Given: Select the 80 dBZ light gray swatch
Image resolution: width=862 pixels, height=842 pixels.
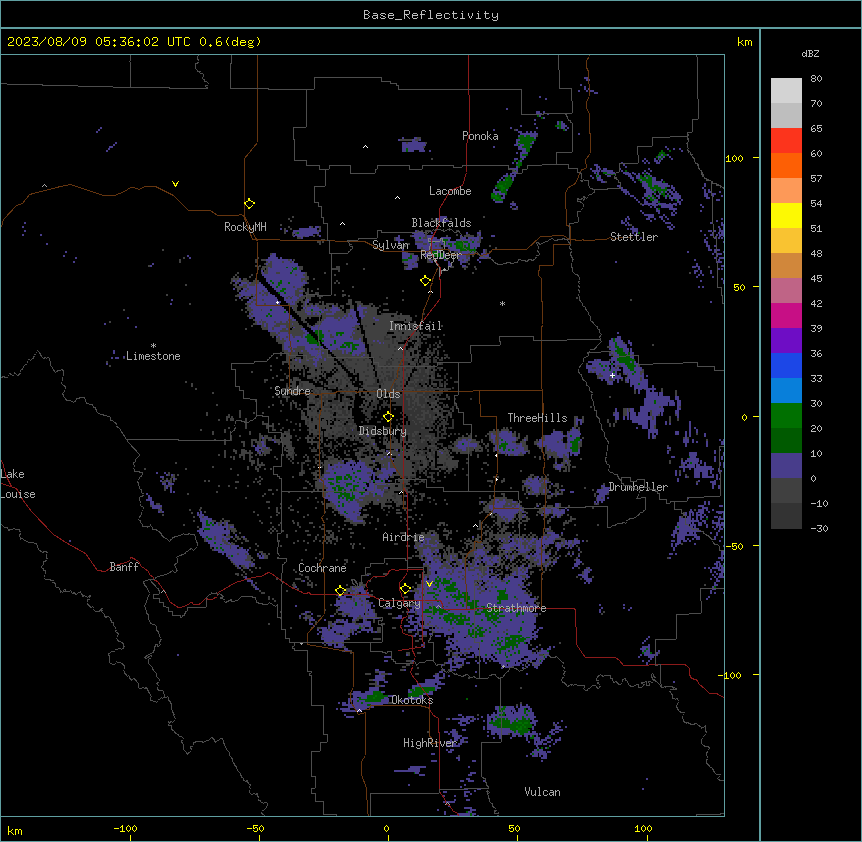Looking at the screenshot, I should (x=786, y=91).
